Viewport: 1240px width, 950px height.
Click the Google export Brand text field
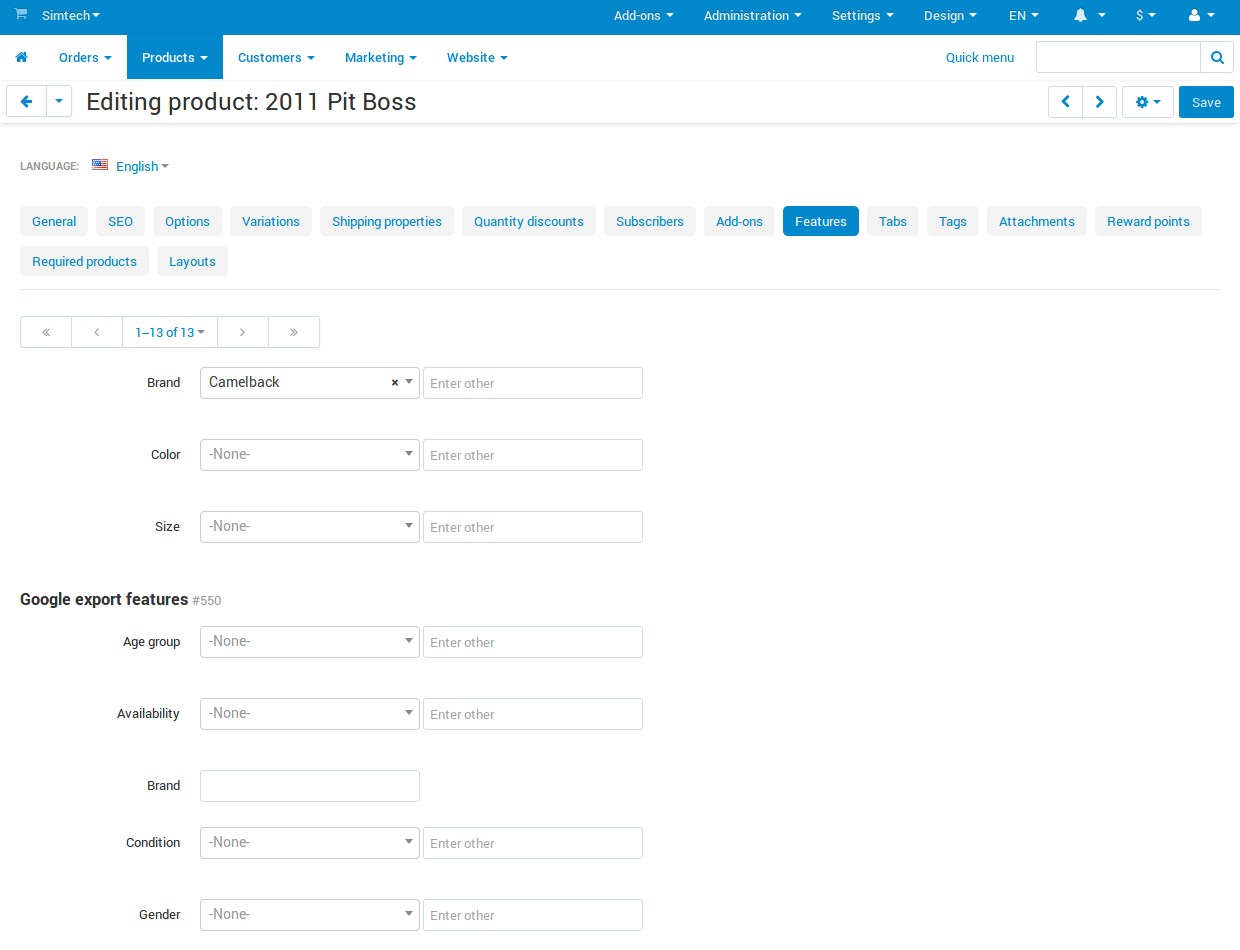coord(310,786)
